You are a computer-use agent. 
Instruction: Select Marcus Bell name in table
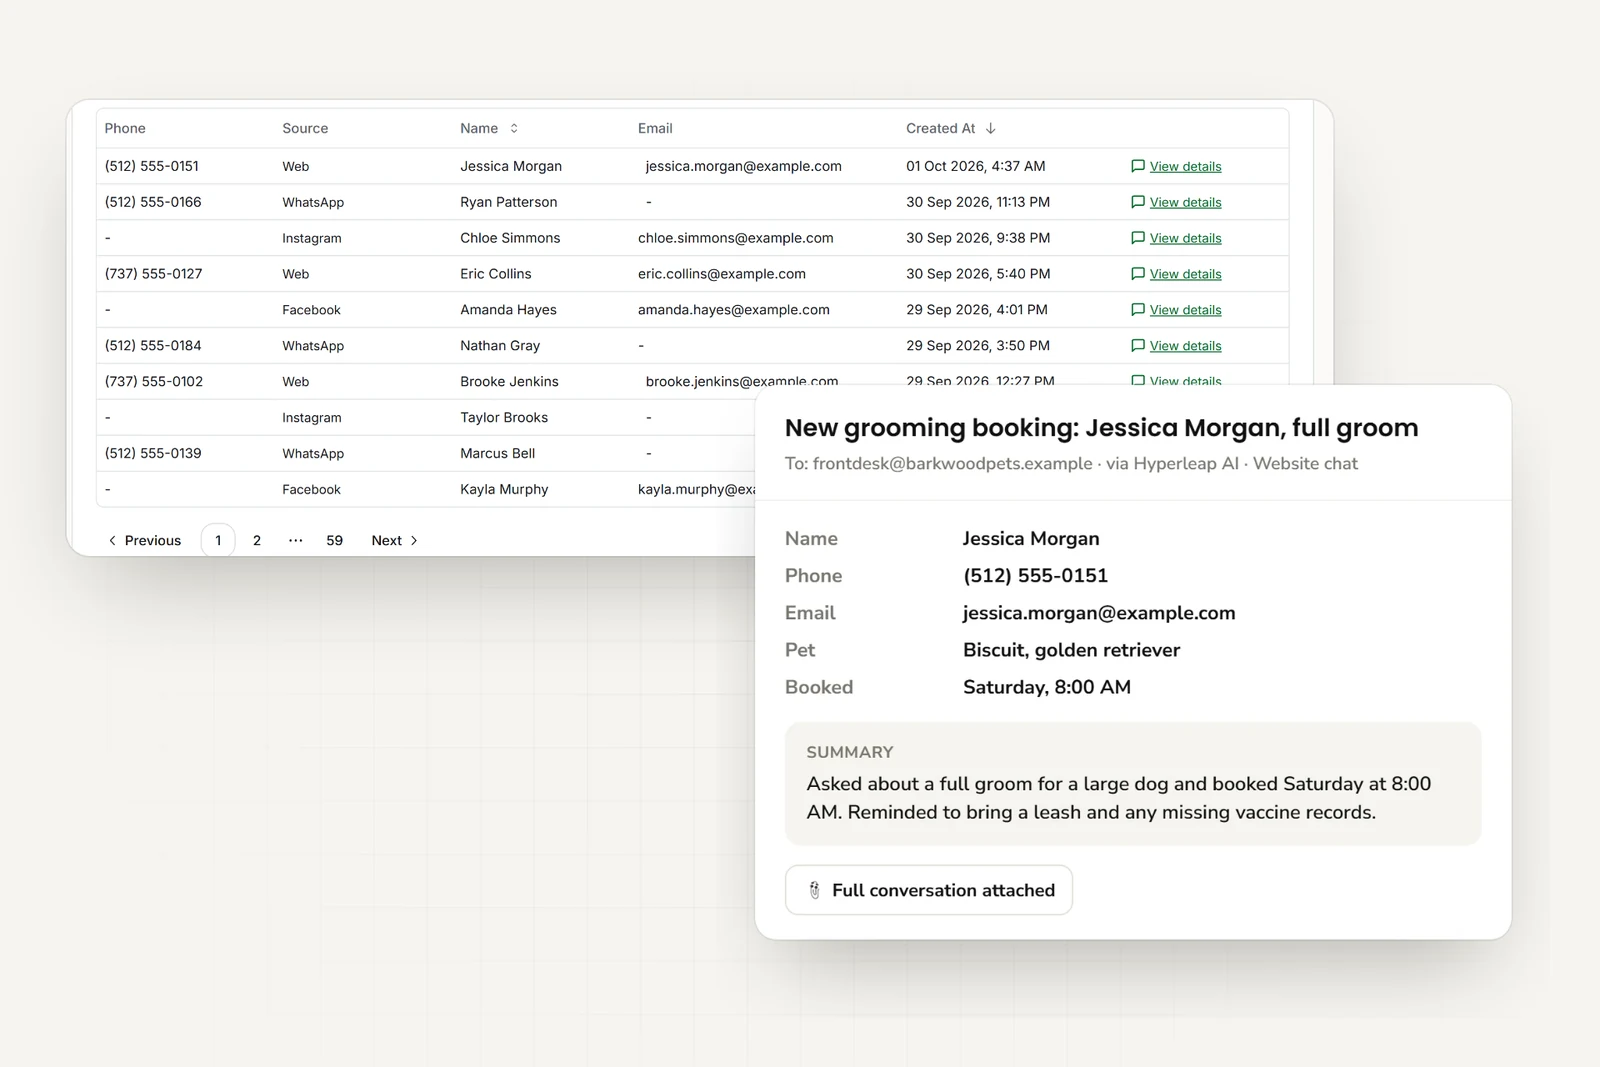(x=498, y=453)
